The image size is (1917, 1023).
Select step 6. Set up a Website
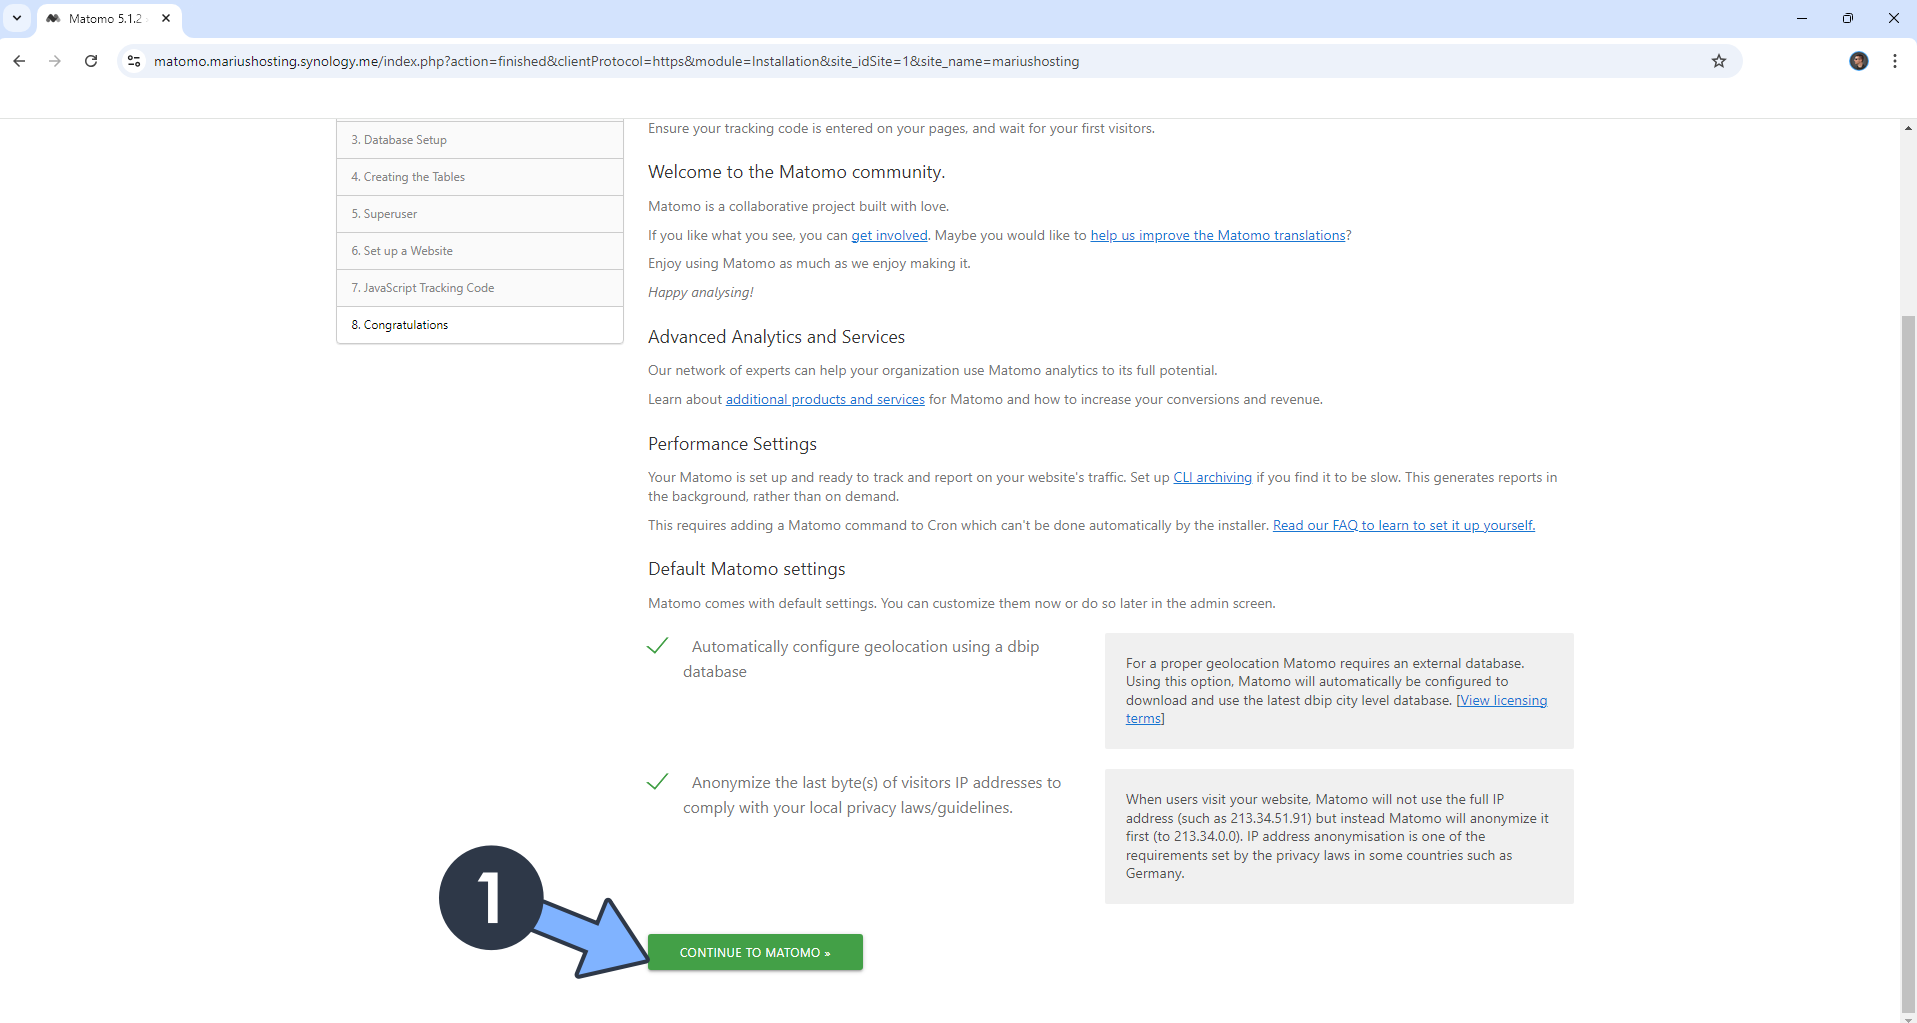480,251
